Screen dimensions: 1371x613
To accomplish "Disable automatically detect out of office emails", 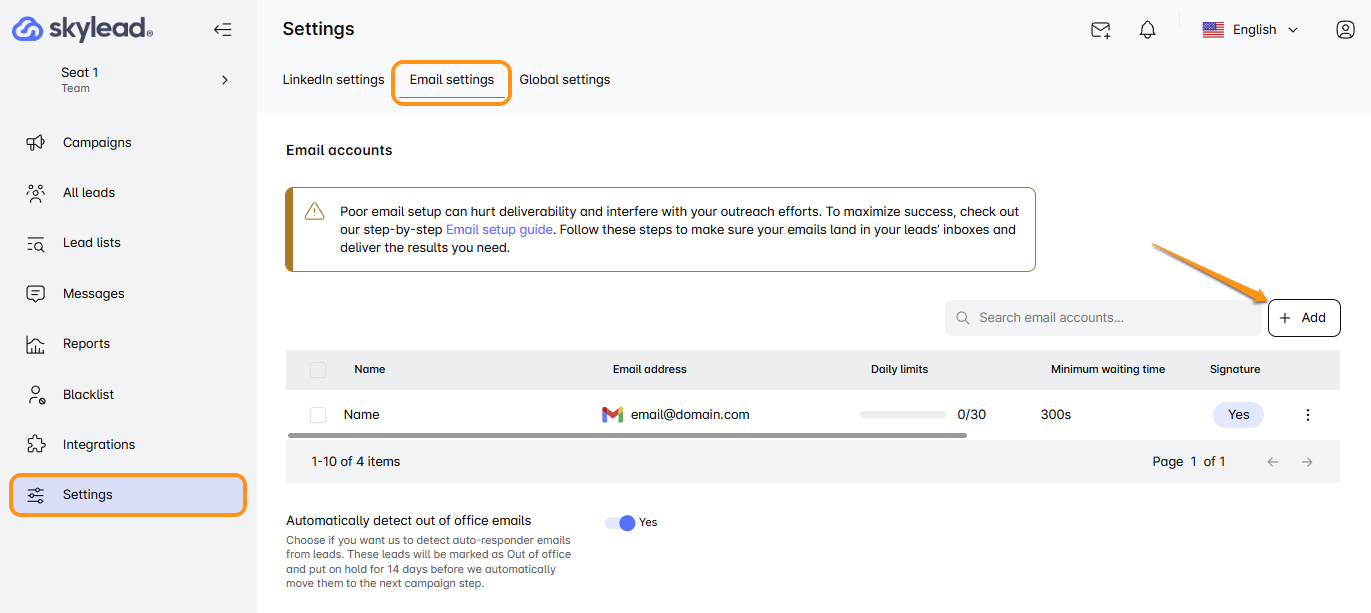I will (621, 522).
